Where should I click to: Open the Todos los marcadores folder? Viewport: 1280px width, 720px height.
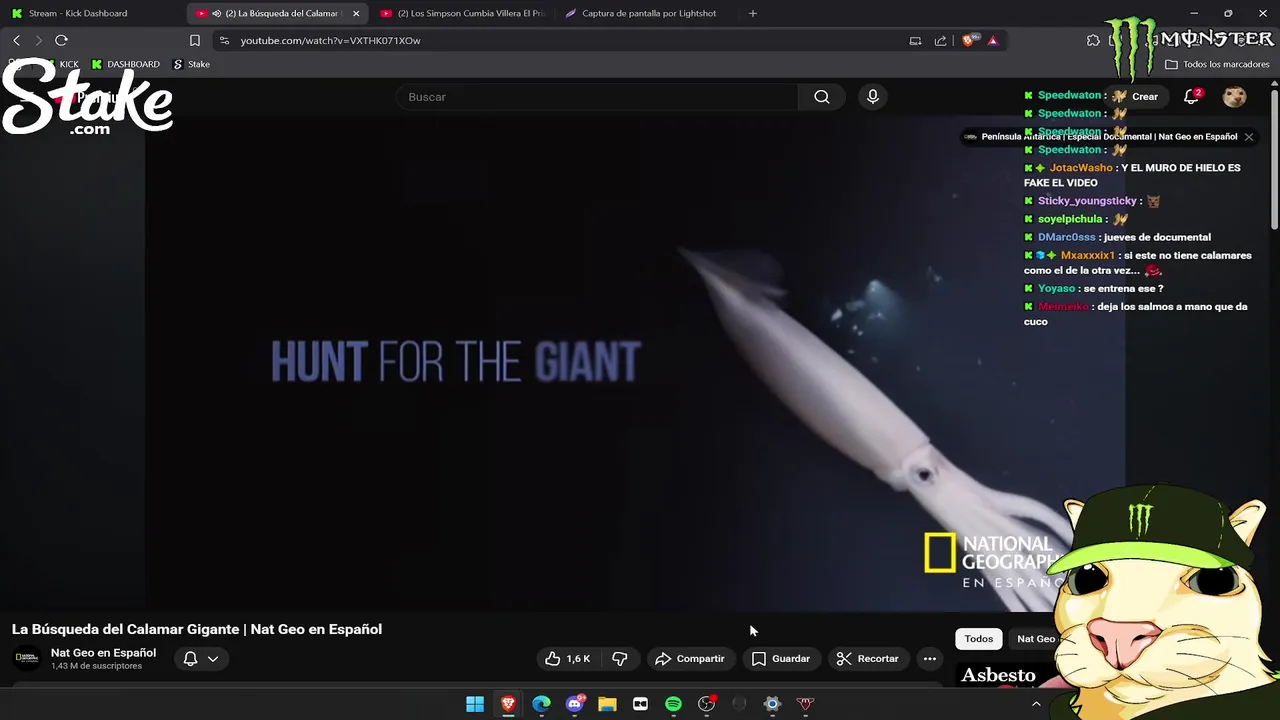1218,64
